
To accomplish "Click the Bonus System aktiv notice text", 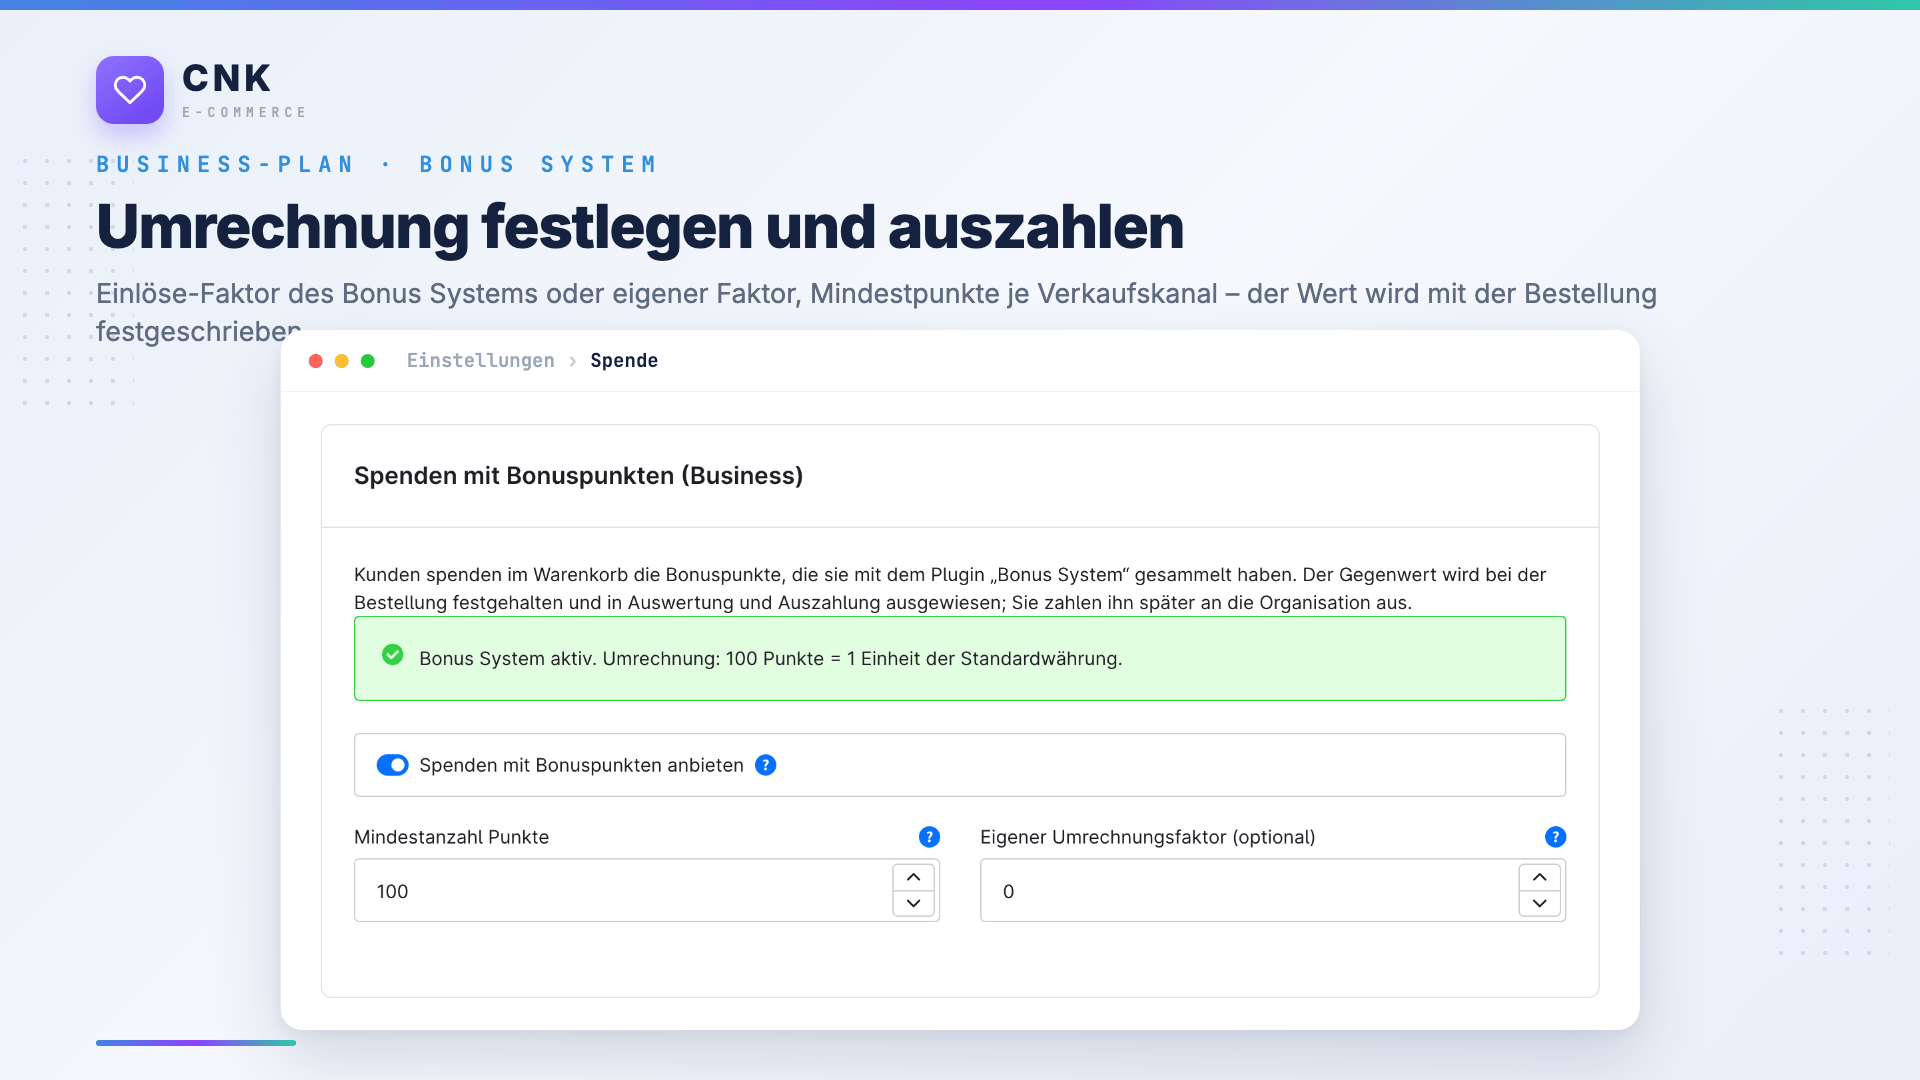I will pyautogui.click(x=771, y=659).
